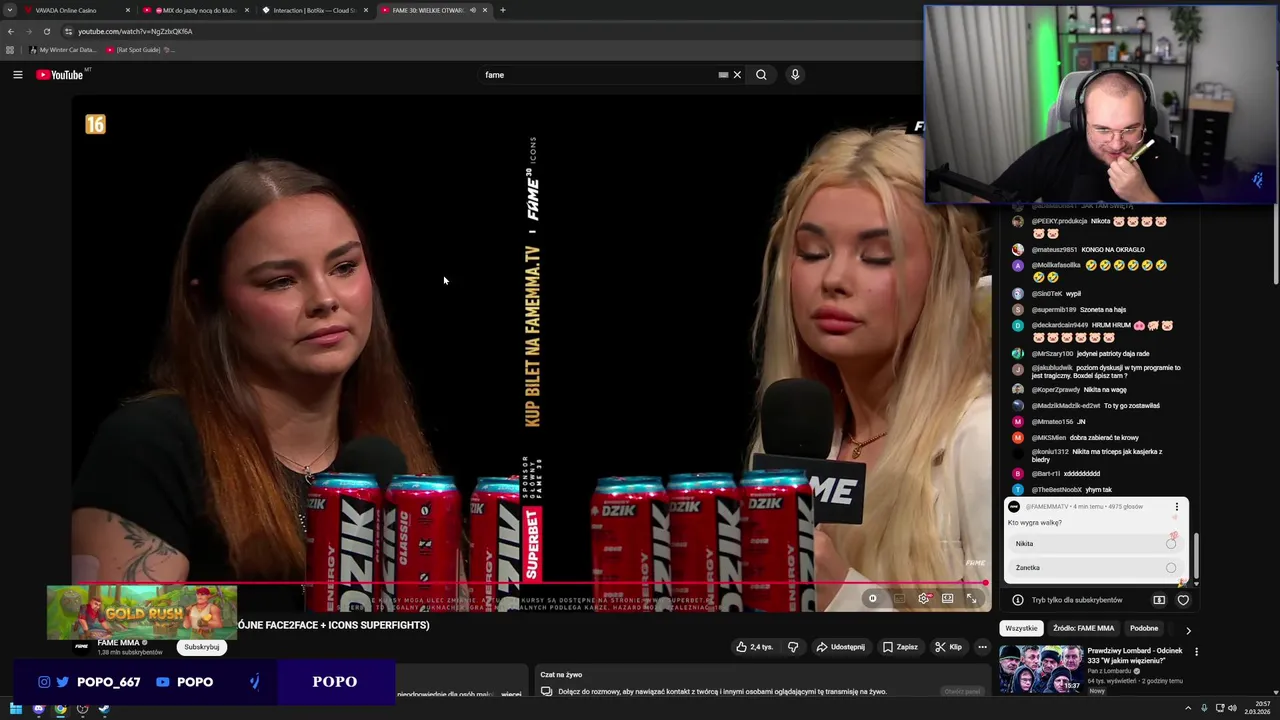
Task: Open options for Prawdziwy Lombard video
Action: (1196, 652)
